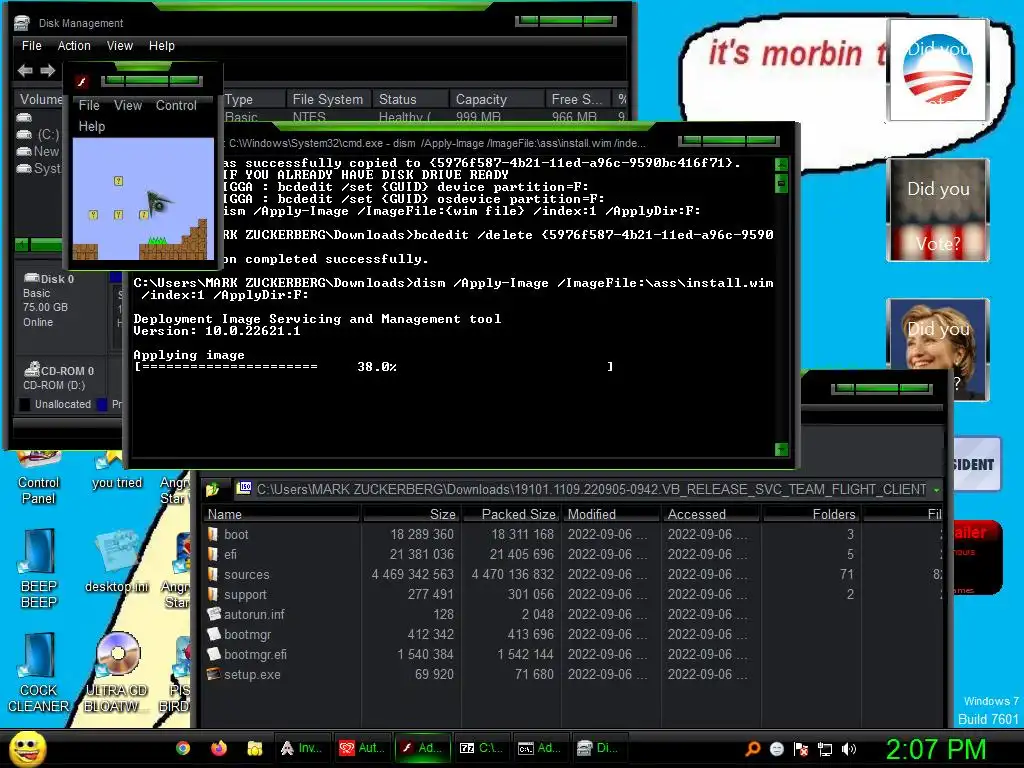Click the 2:07 PM clock
The height and width of the screenshot is (768, 1024).
point(935,749)
